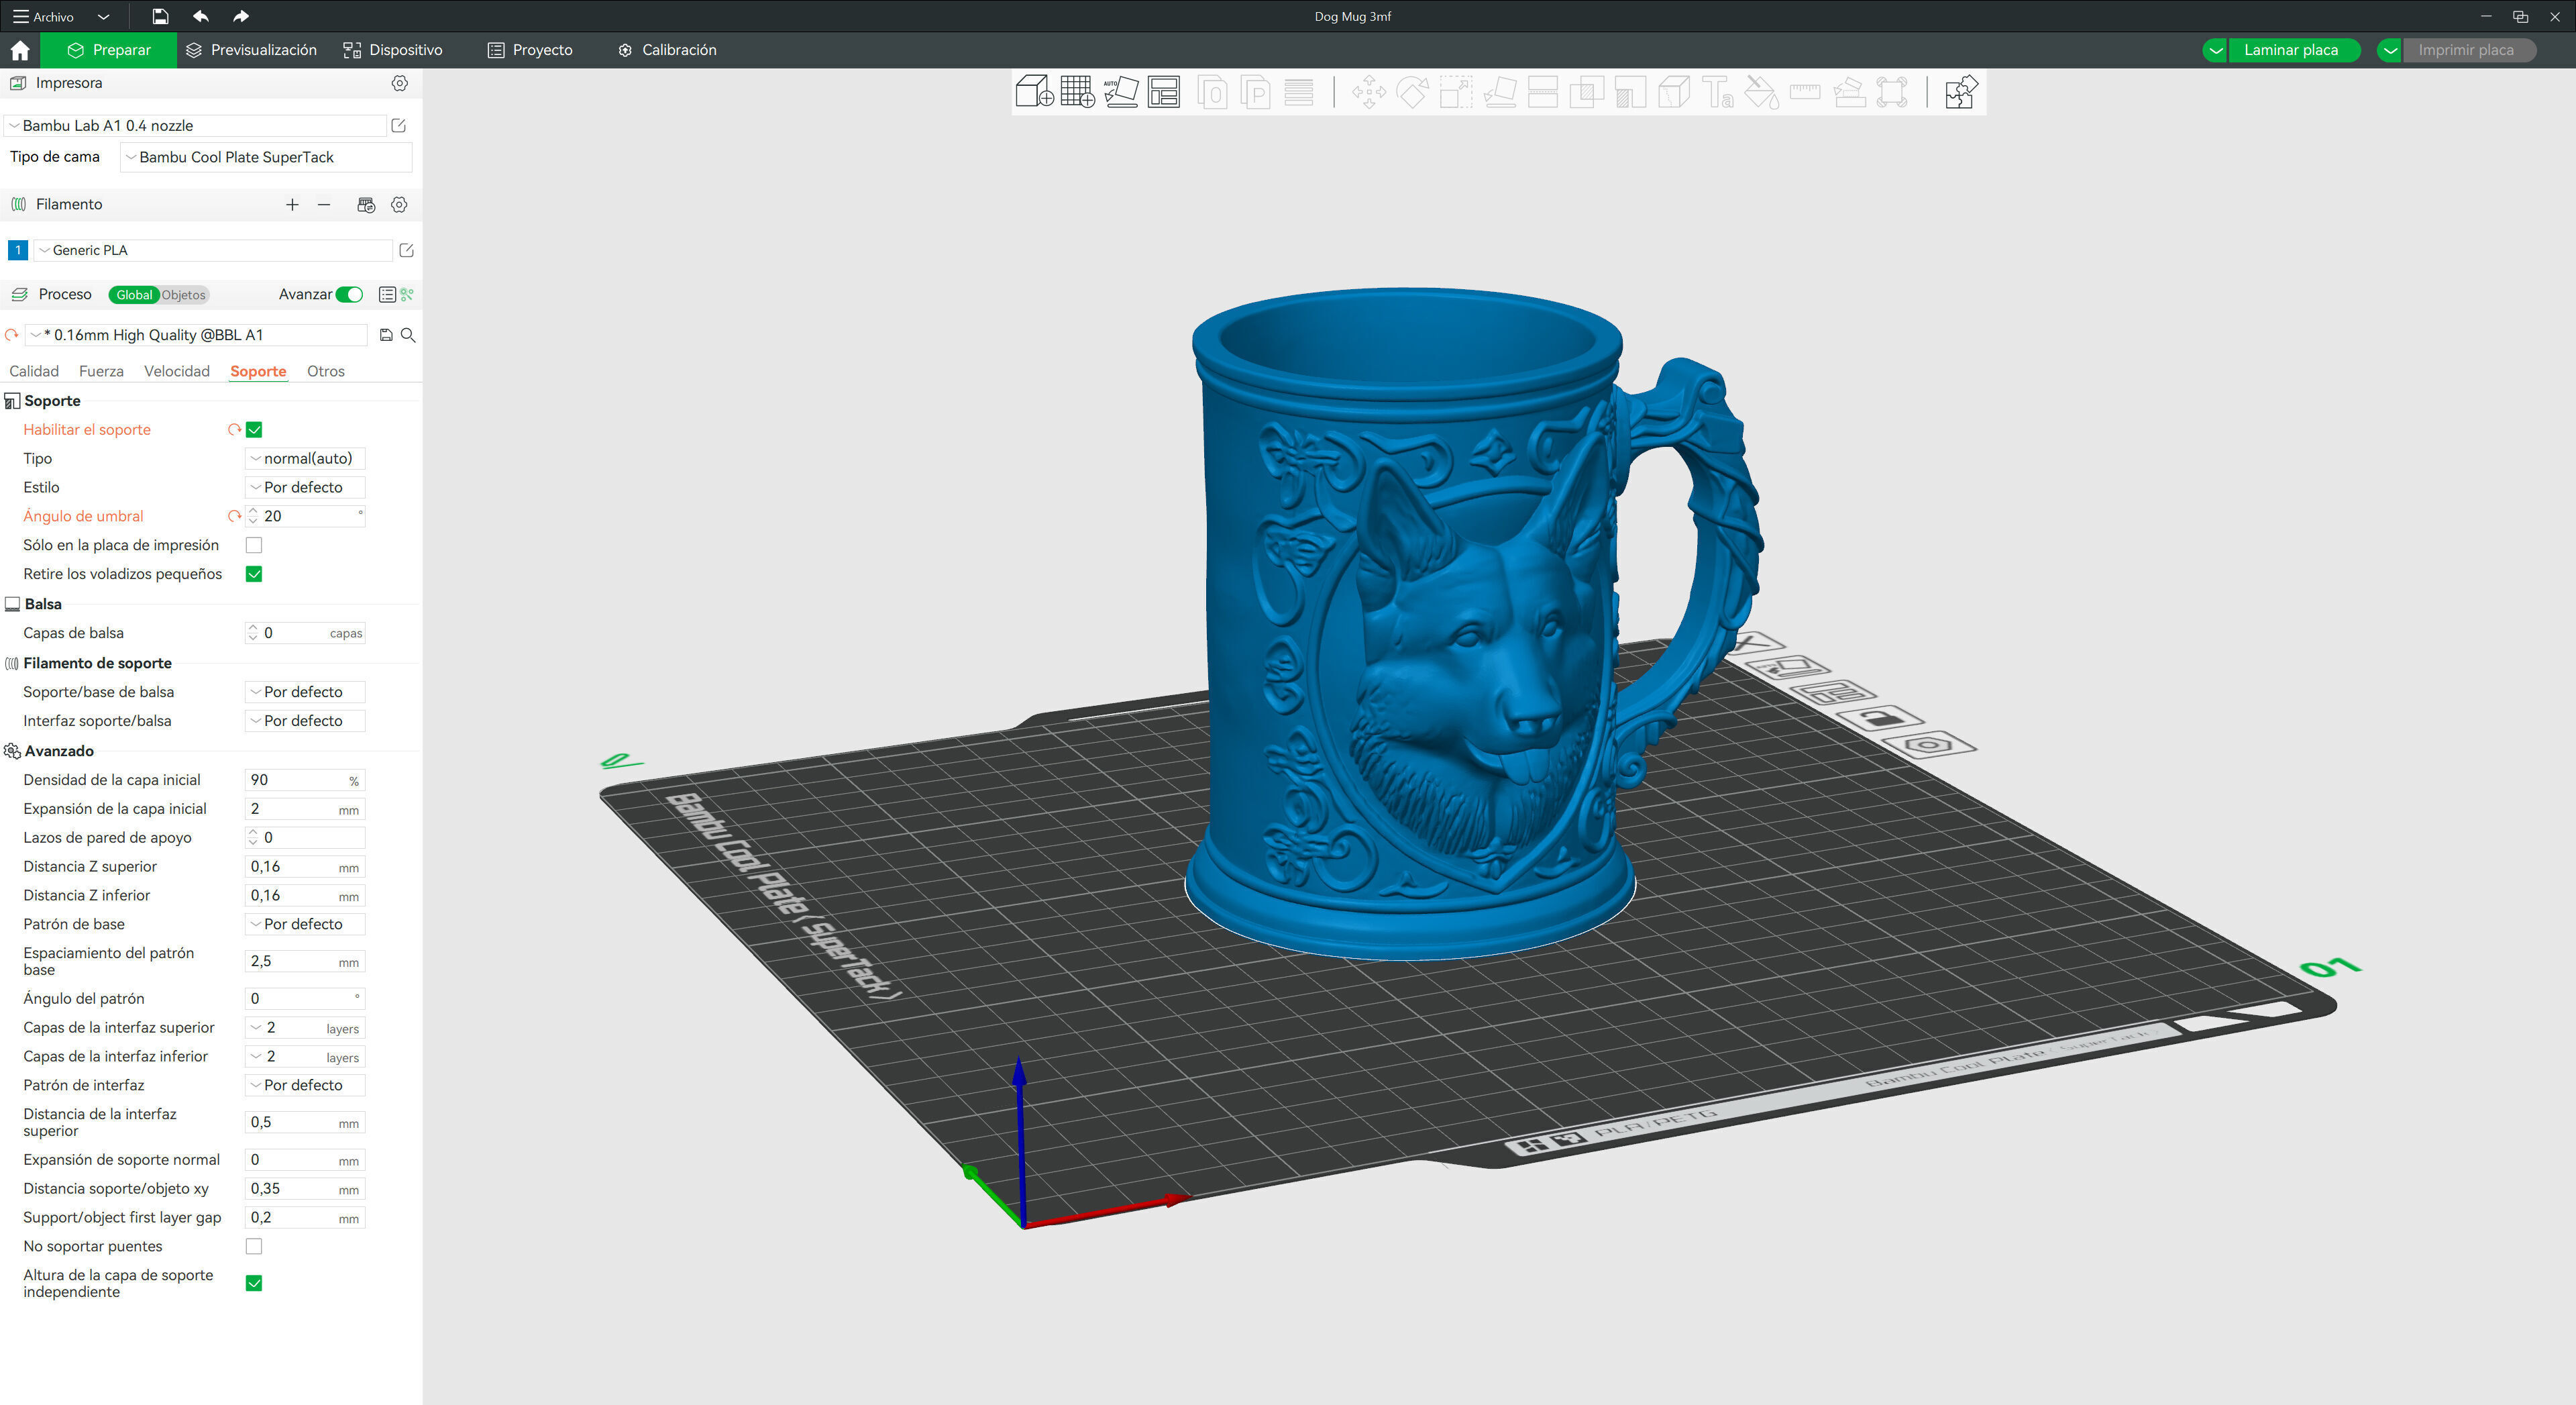Click the Save project icon
The image size is (2576, 1405).
coord(160,16)
